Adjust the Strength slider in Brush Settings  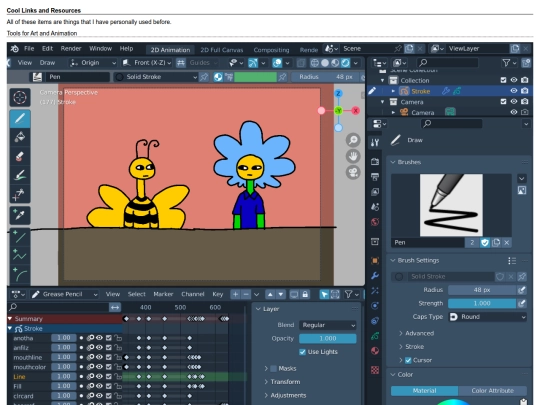(x=482, y=303)
